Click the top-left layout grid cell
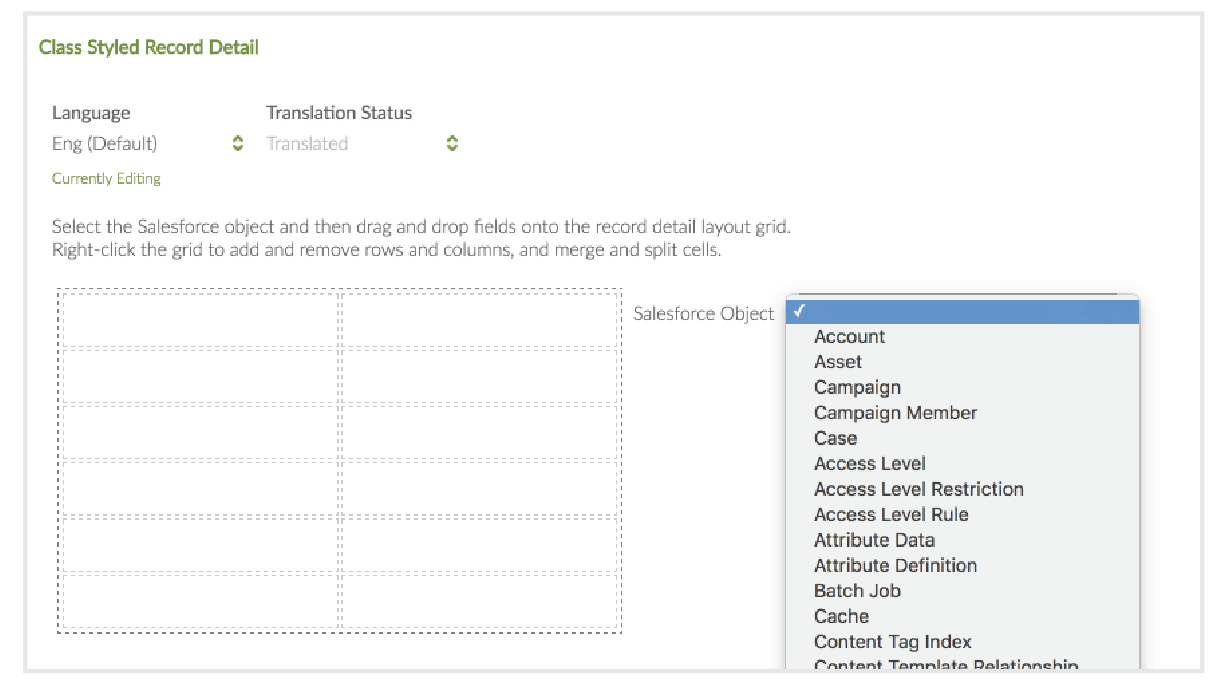Image resolution: width=1228 pixels, height=688 pixels. [200, 319]
